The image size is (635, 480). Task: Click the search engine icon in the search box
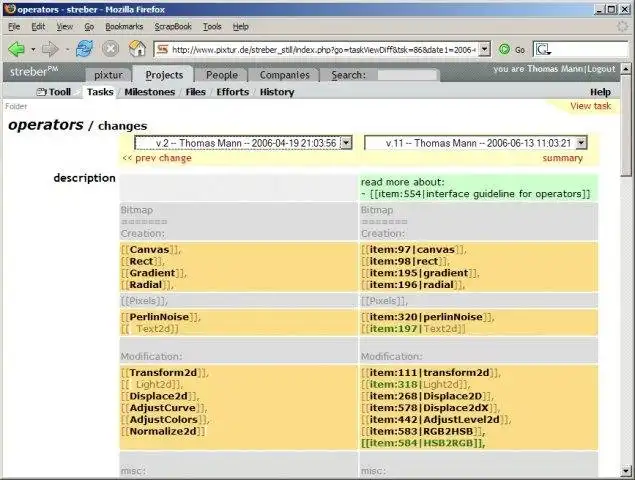pos(543,49)
